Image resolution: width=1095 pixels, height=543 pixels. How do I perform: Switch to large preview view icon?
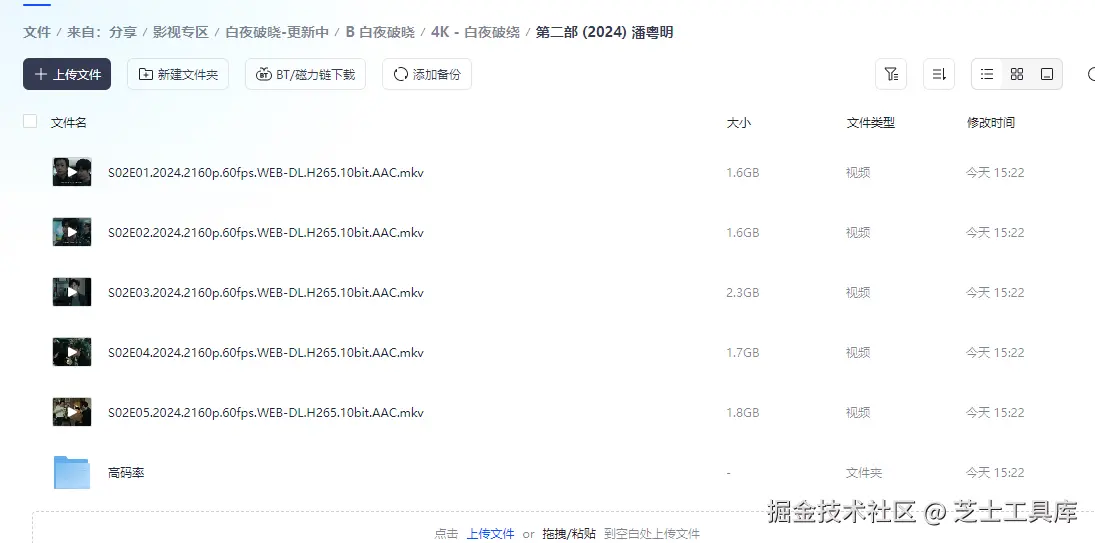pyautogui.click(x=1047, y=74)
